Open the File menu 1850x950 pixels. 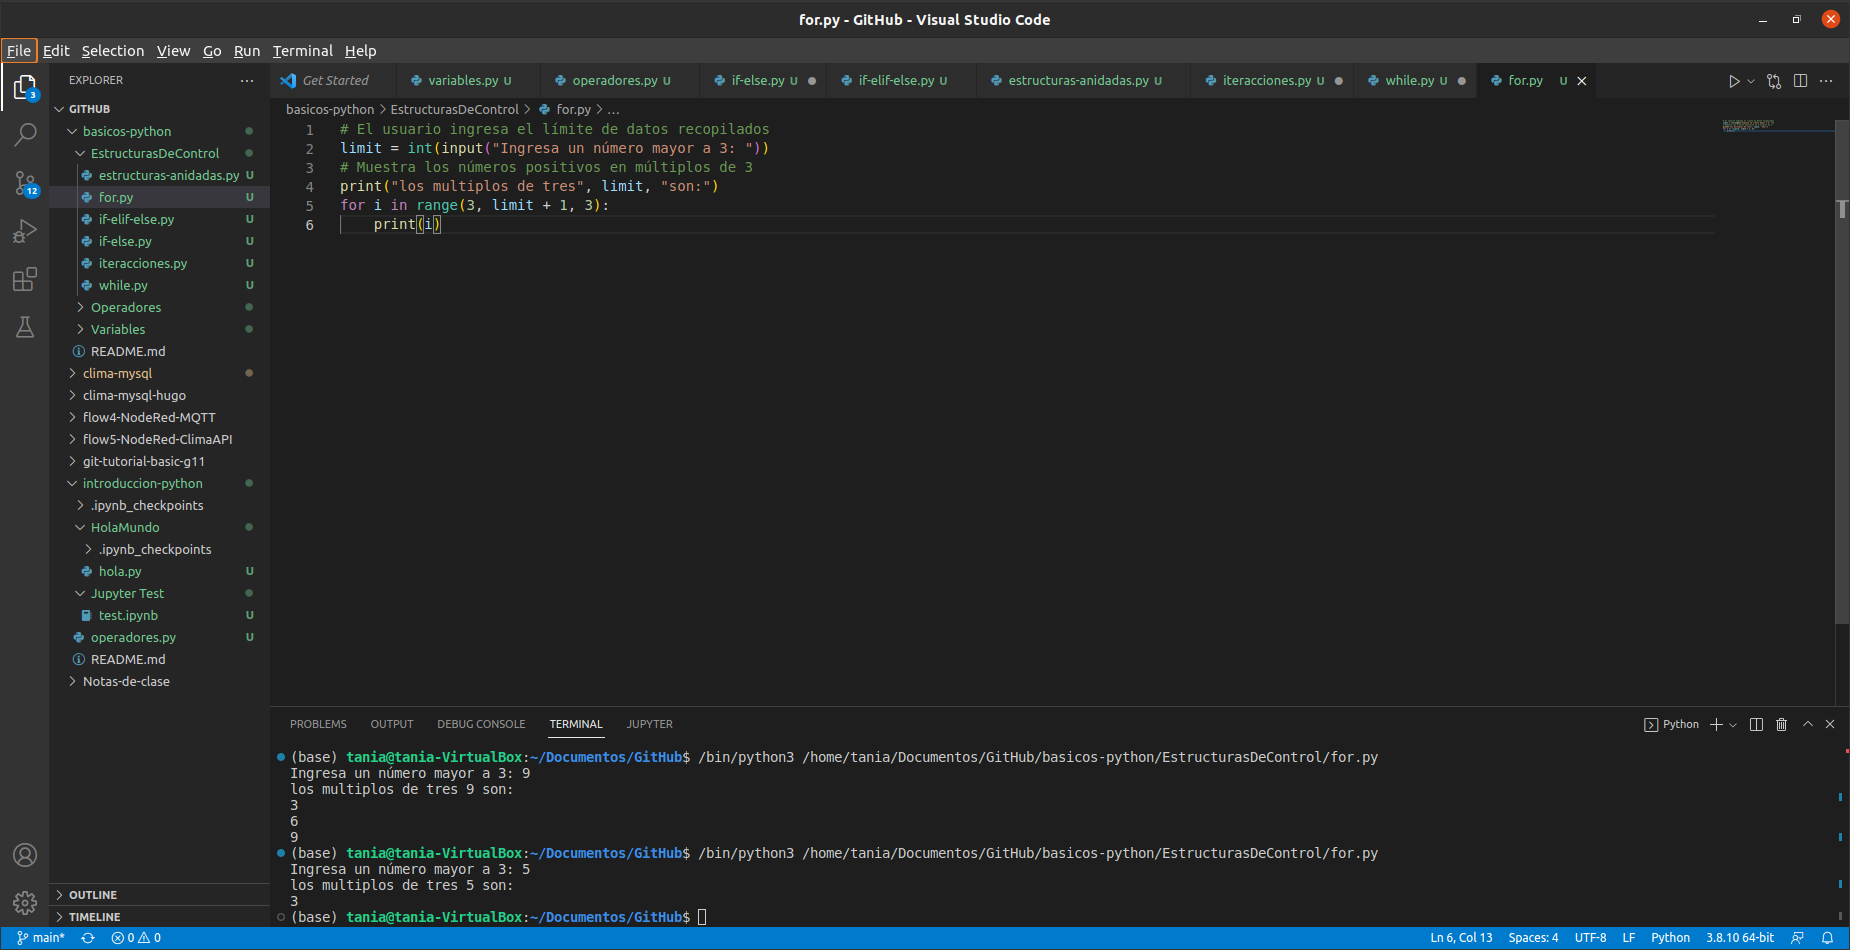click(19, 51)
